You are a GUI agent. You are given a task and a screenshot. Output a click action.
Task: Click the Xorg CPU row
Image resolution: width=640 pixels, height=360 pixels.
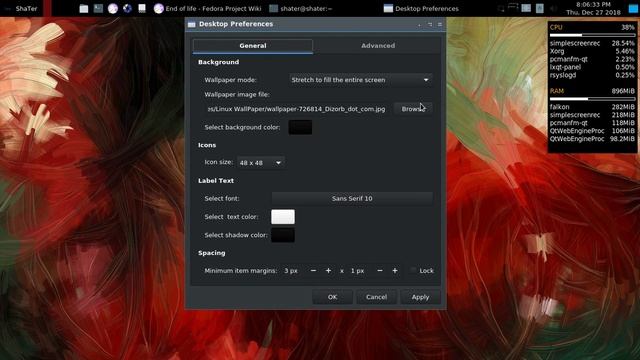tap(592, 51)
